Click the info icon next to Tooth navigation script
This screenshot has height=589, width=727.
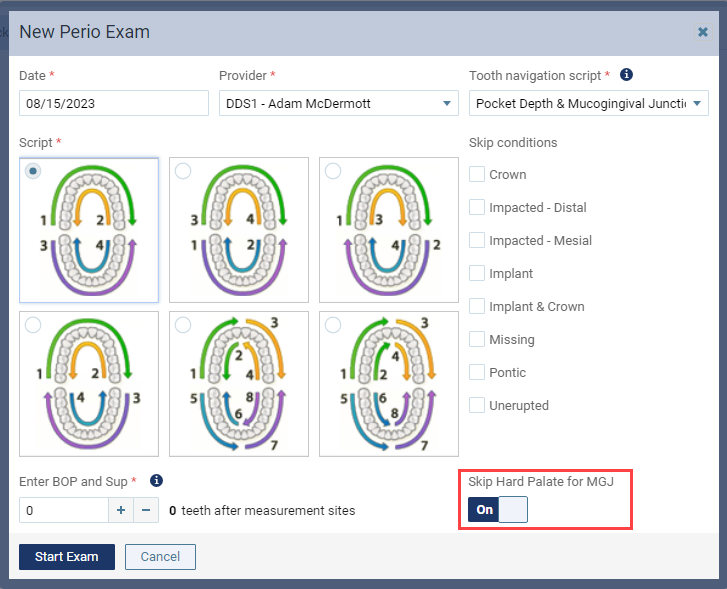click(626, 75)
